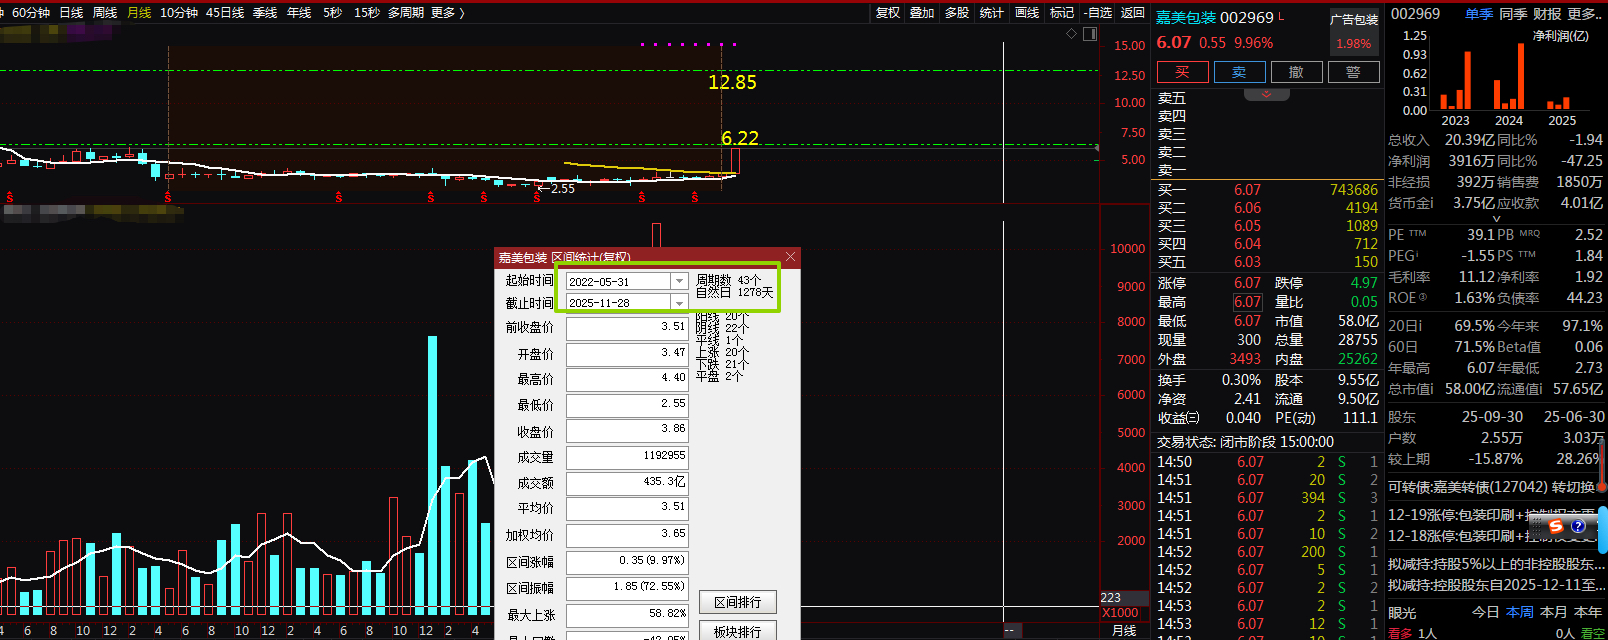Select the 月线 period tab
The image size is (1608, 640).
click(x=139, y=12)
